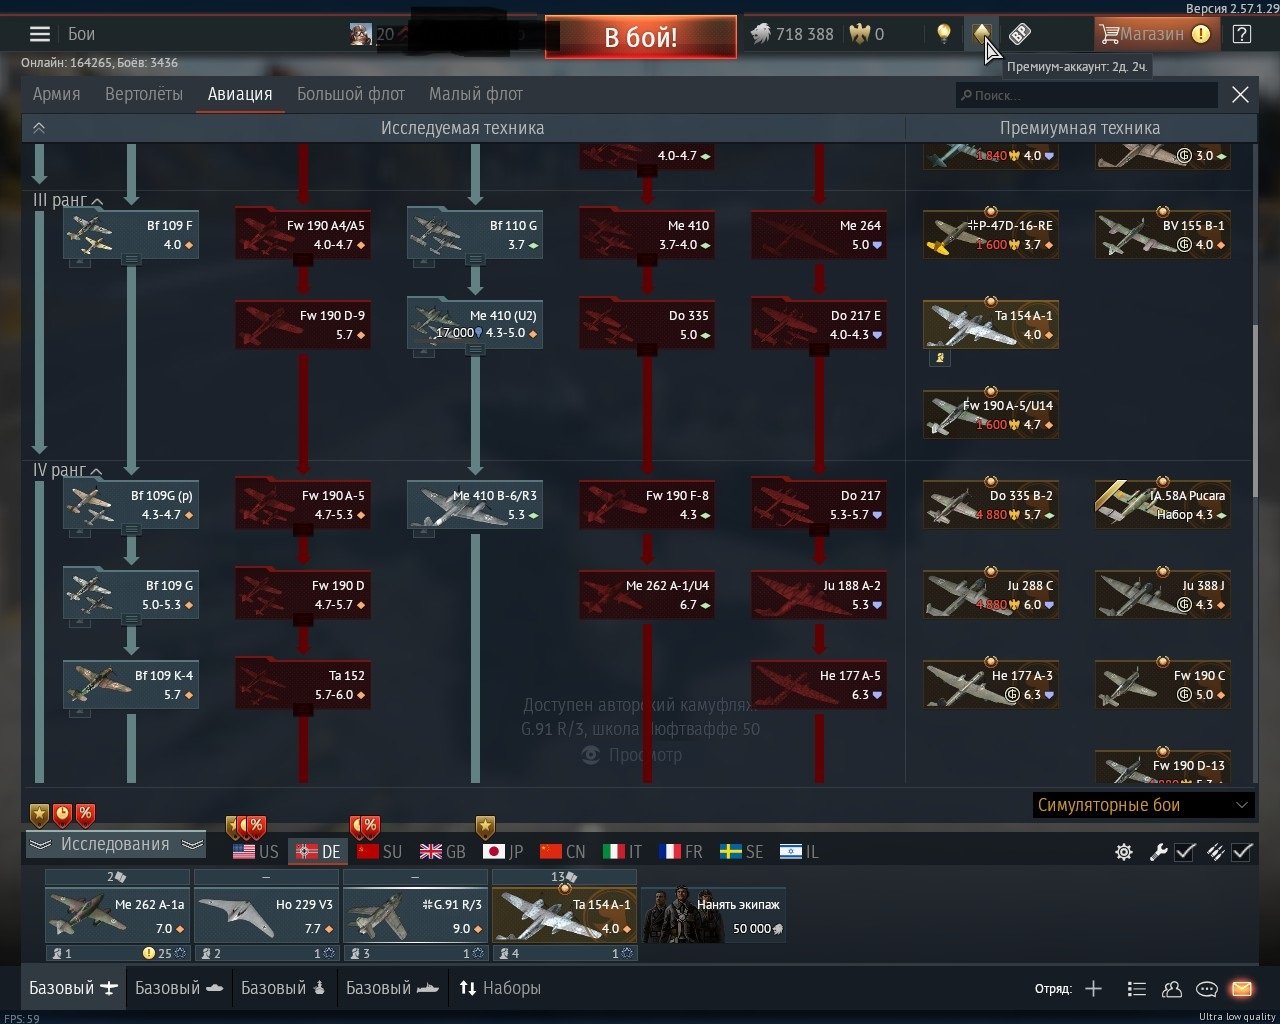1280x1024 pixels.
Task: Click the yellow warning icon on crew 1
Action: tap(149, 953)
